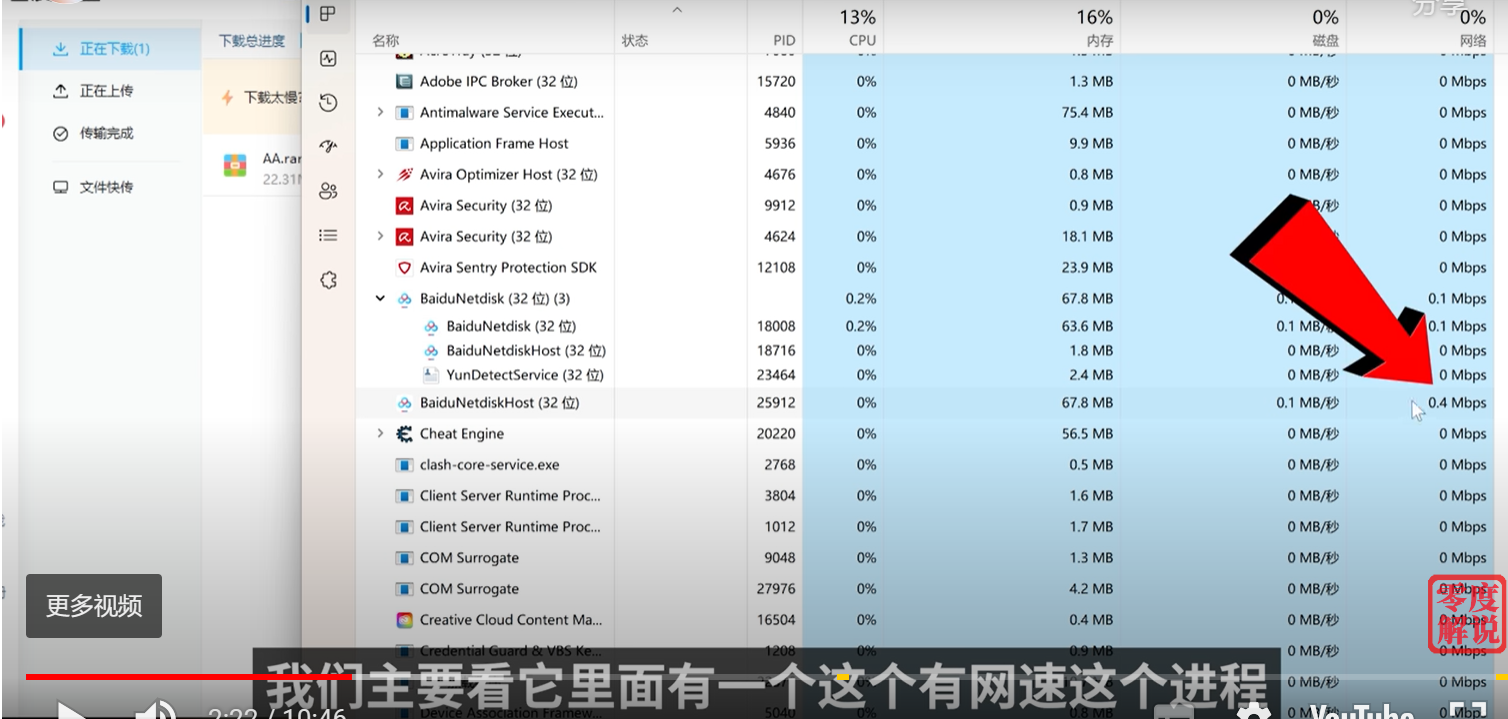Click the 23.9 MB memory value
This screenshot has height=719, width=1508.
click(x=1087, y=268)
